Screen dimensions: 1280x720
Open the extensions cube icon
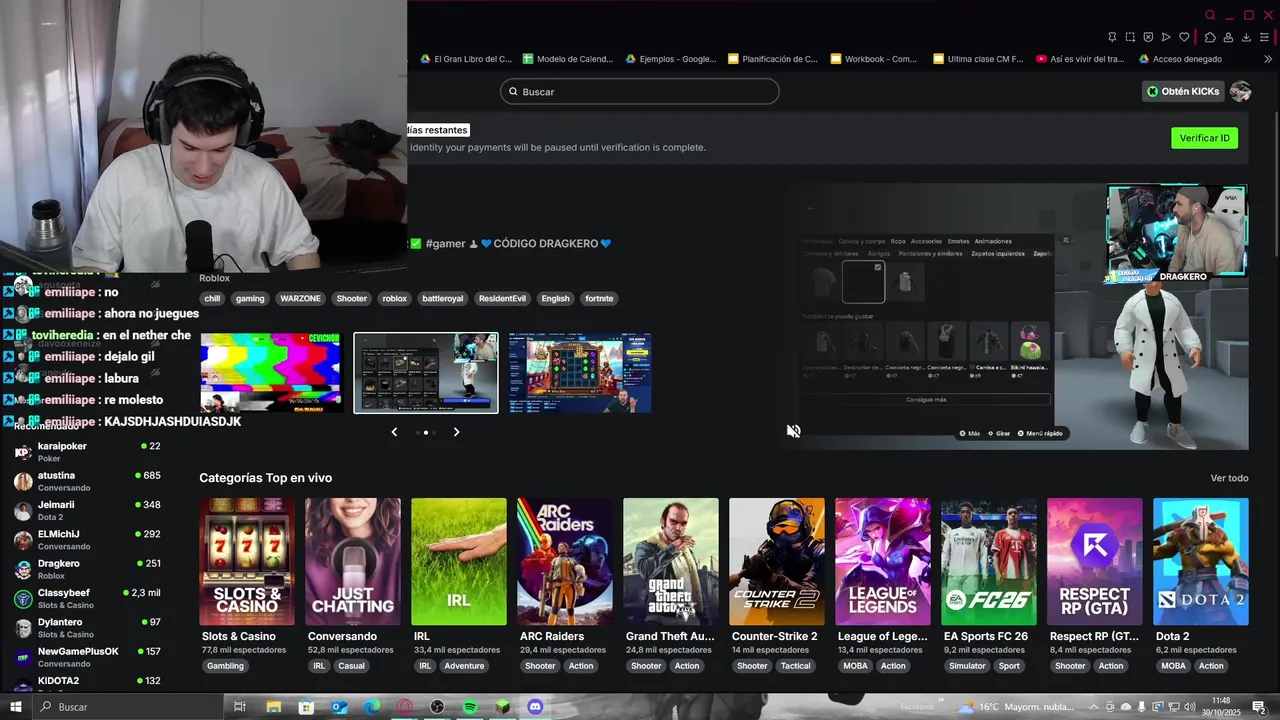coord(1210,37)
